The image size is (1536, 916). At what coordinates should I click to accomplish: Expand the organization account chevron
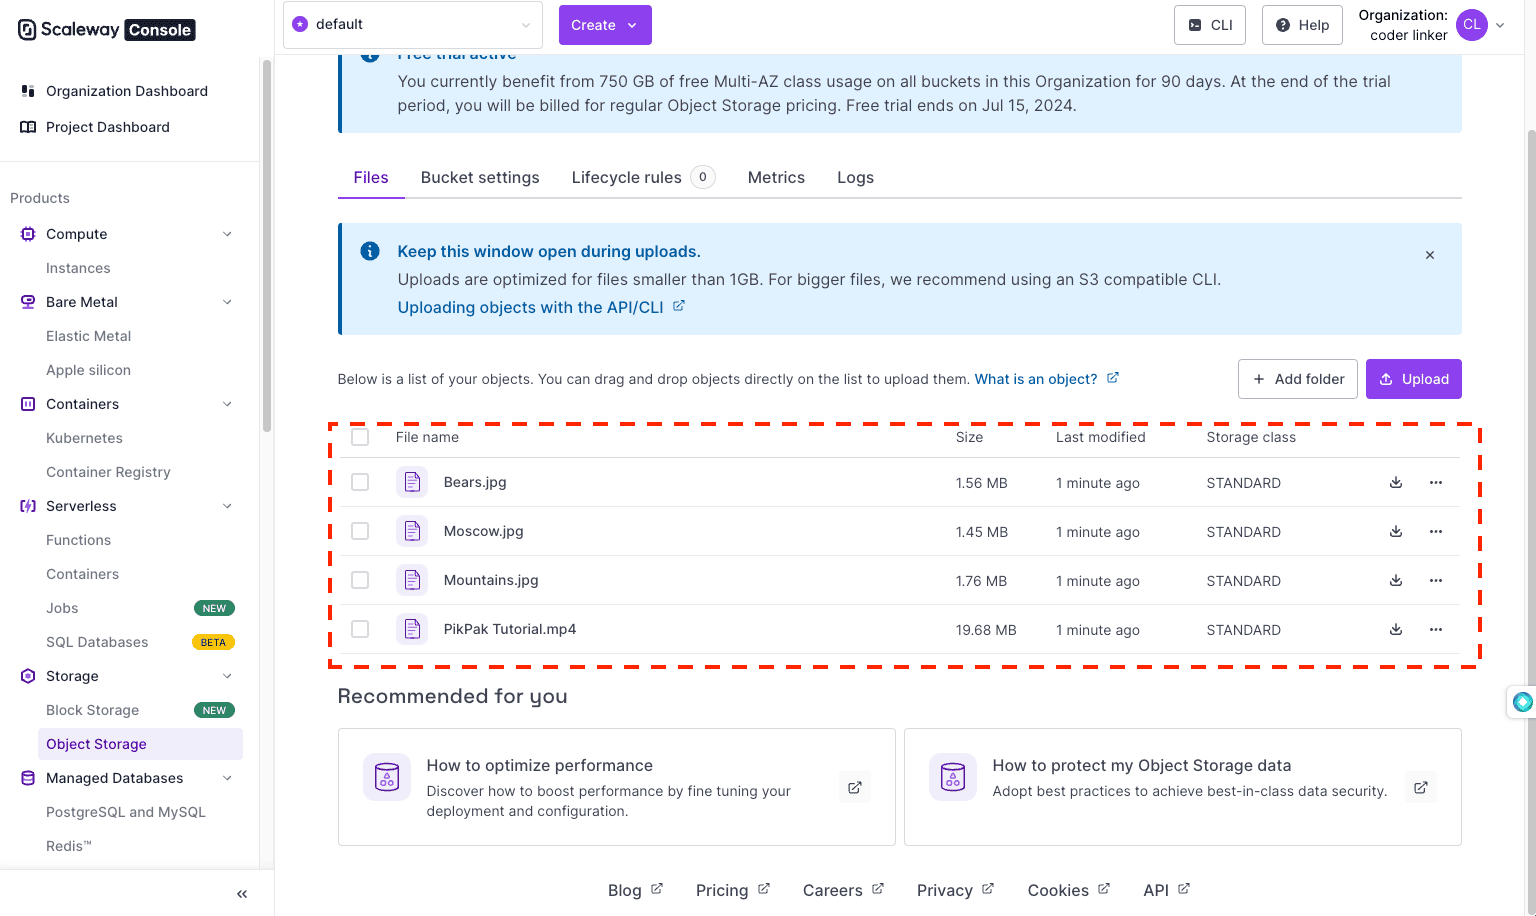coord(1500,26)
